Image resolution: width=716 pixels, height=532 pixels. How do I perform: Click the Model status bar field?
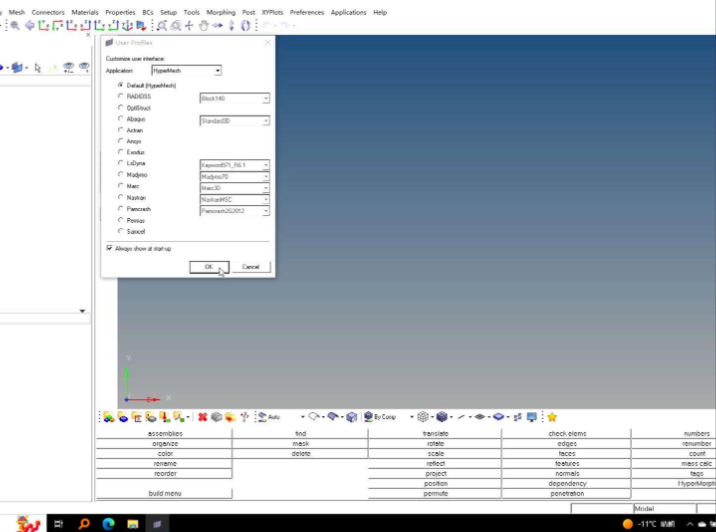point(664,508)
